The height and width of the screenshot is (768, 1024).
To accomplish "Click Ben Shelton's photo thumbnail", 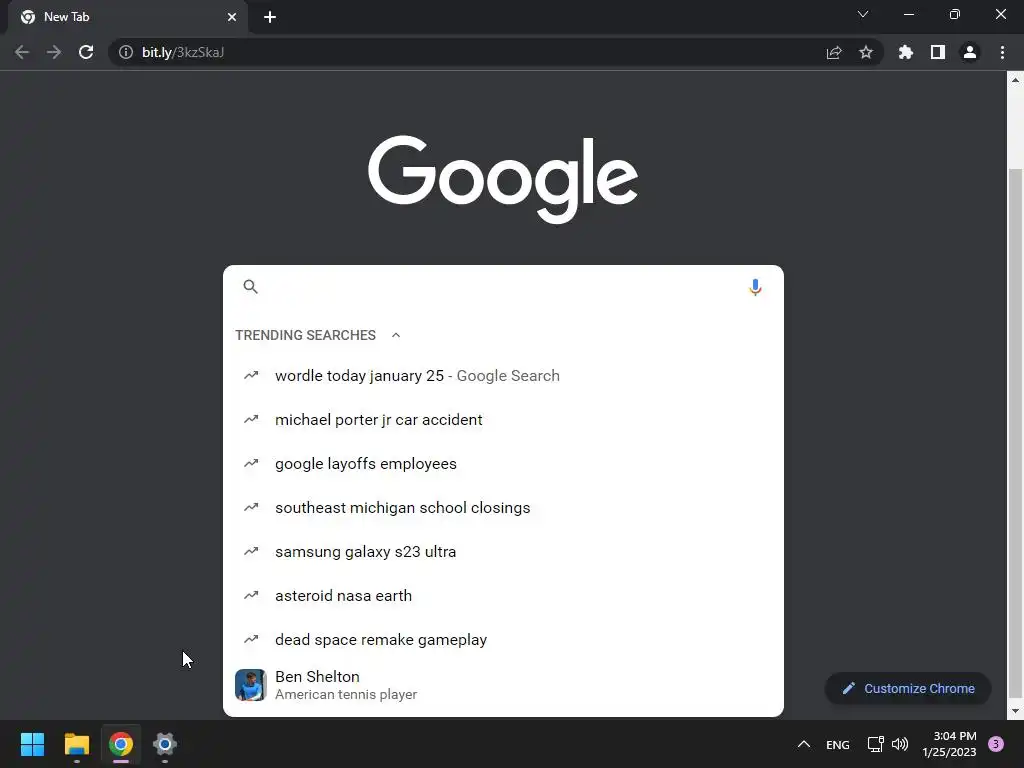I will pos(251,685).
